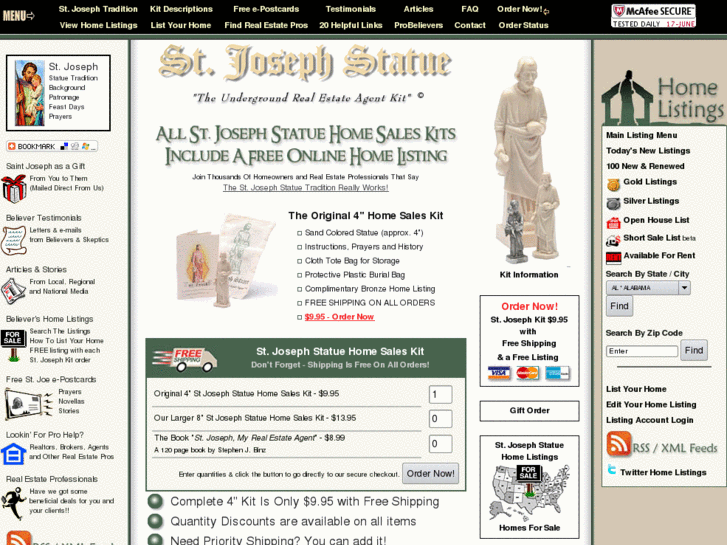Click the Gift Order button
The width and height of the screenshot is (727, 545).
pos(529,410)
